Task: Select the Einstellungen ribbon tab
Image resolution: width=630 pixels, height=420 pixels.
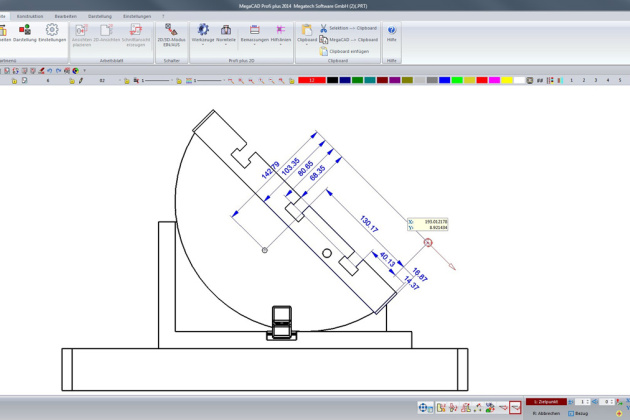Action: 137,17
